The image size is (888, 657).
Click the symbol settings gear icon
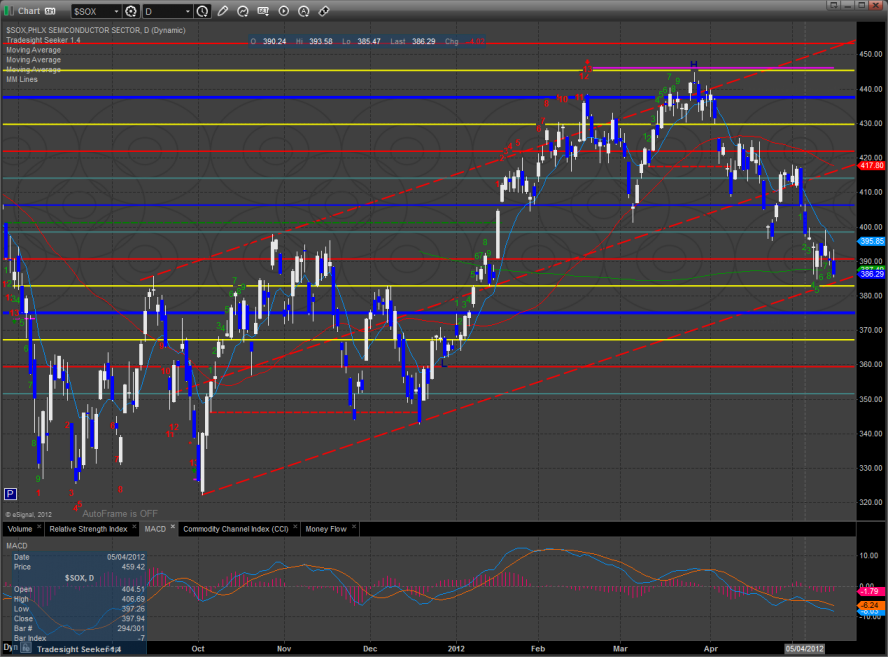click(131, 11)
